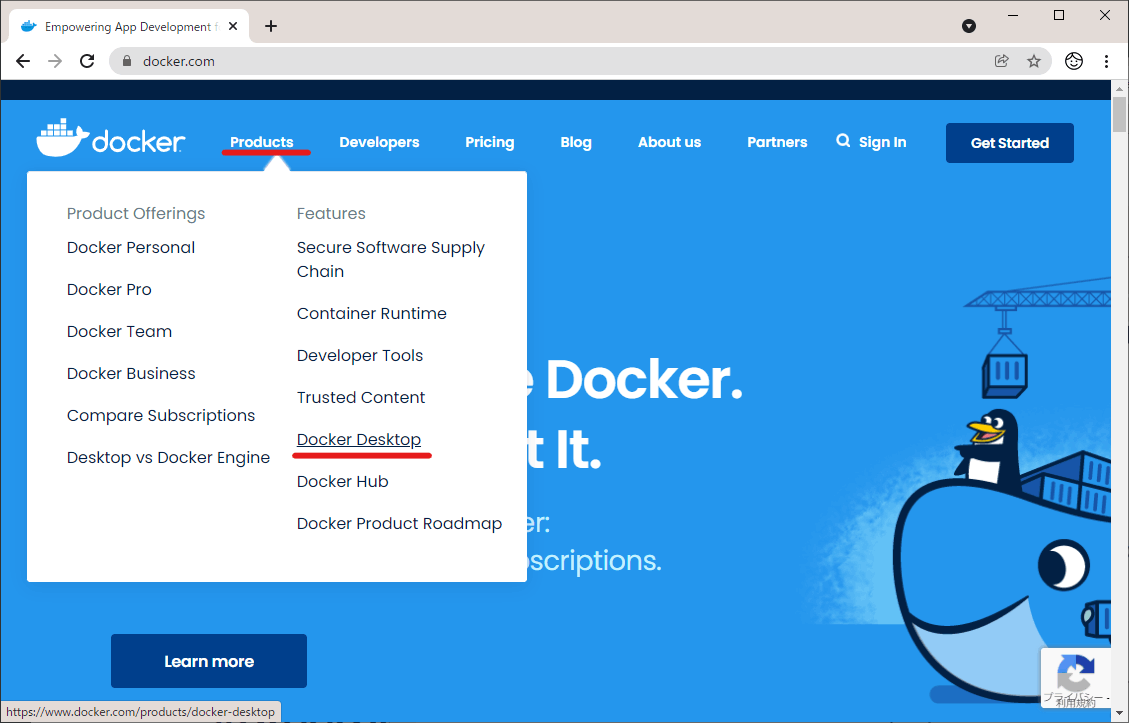The image size is (1129, 723).
Task: Open a new tab with the plus icon
Action: [271, 27]
